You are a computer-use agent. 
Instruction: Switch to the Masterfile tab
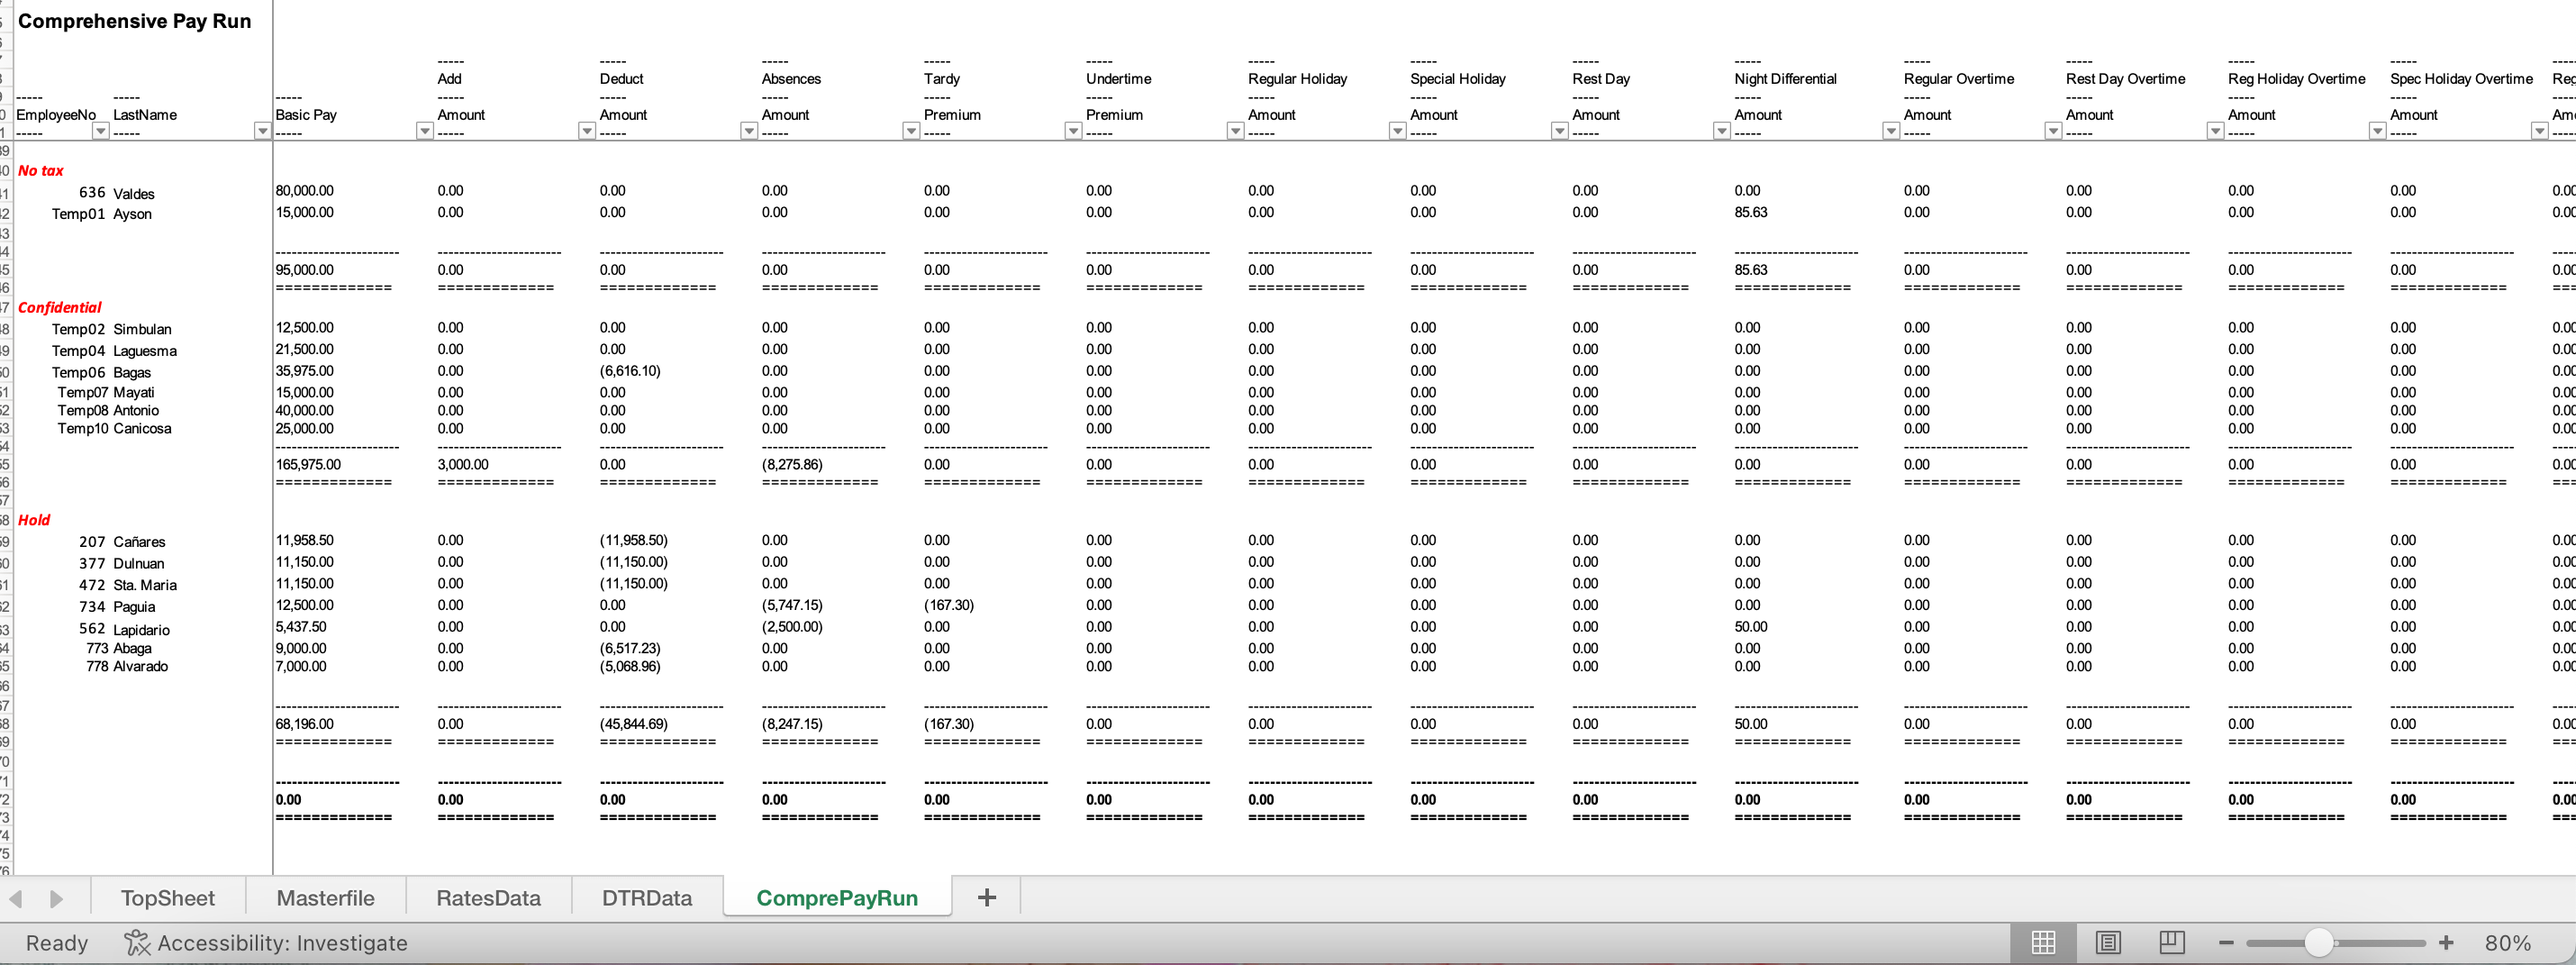click(325, 898)
